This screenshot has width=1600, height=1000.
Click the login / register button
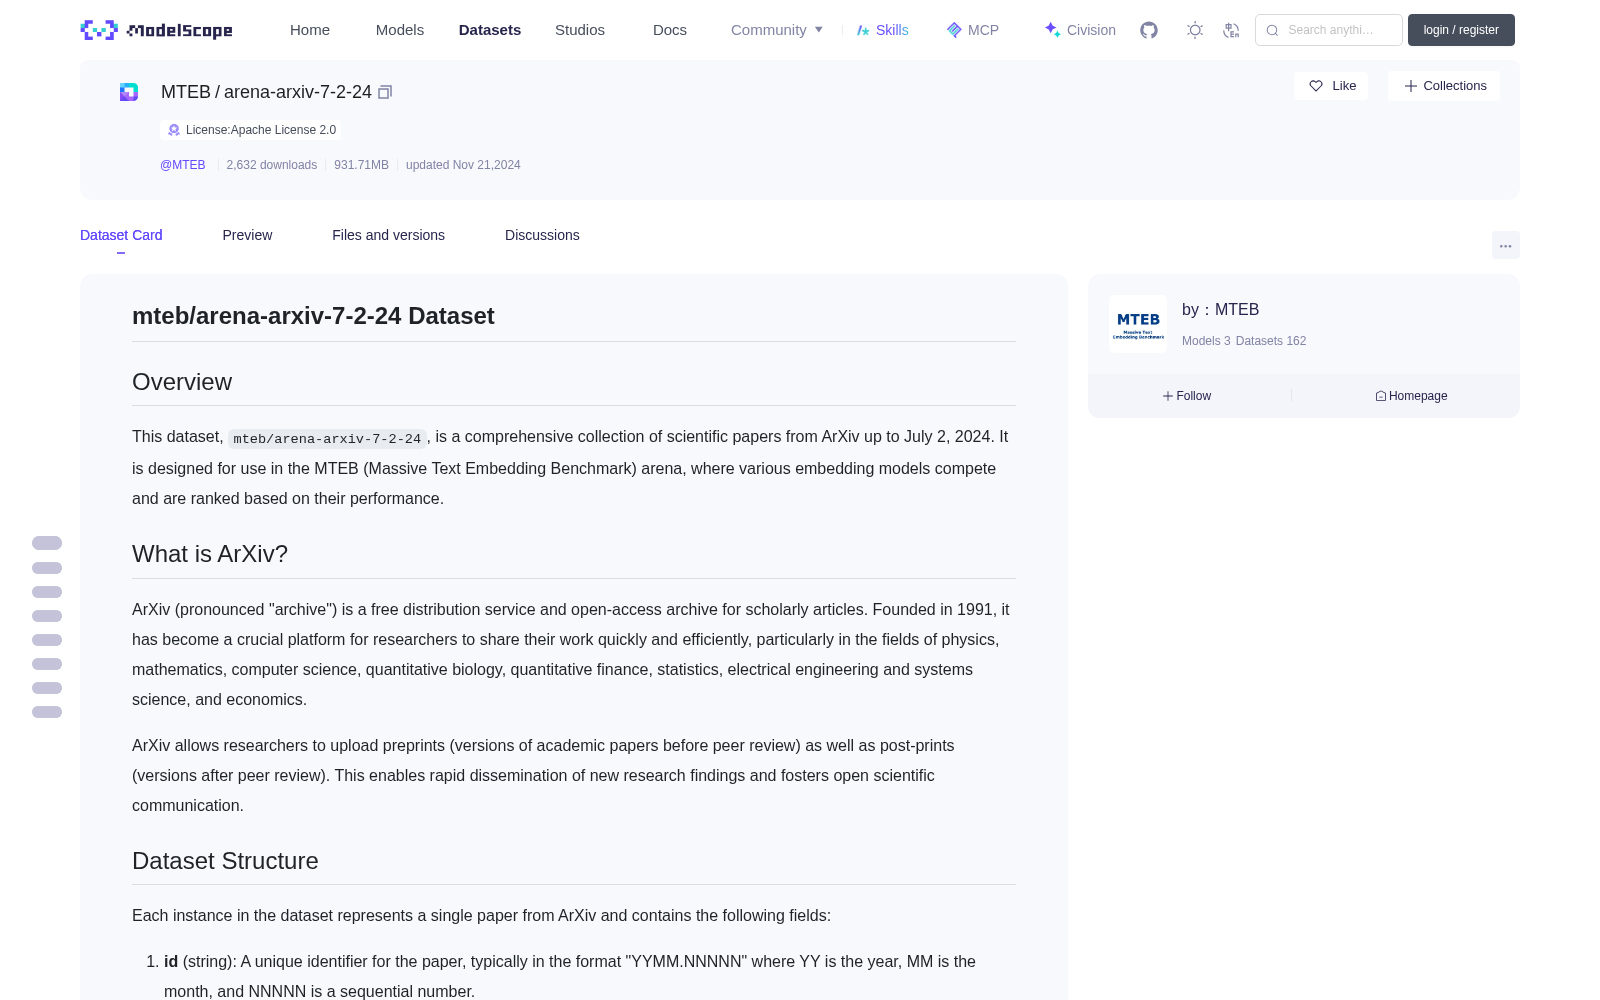point(1461,30)
